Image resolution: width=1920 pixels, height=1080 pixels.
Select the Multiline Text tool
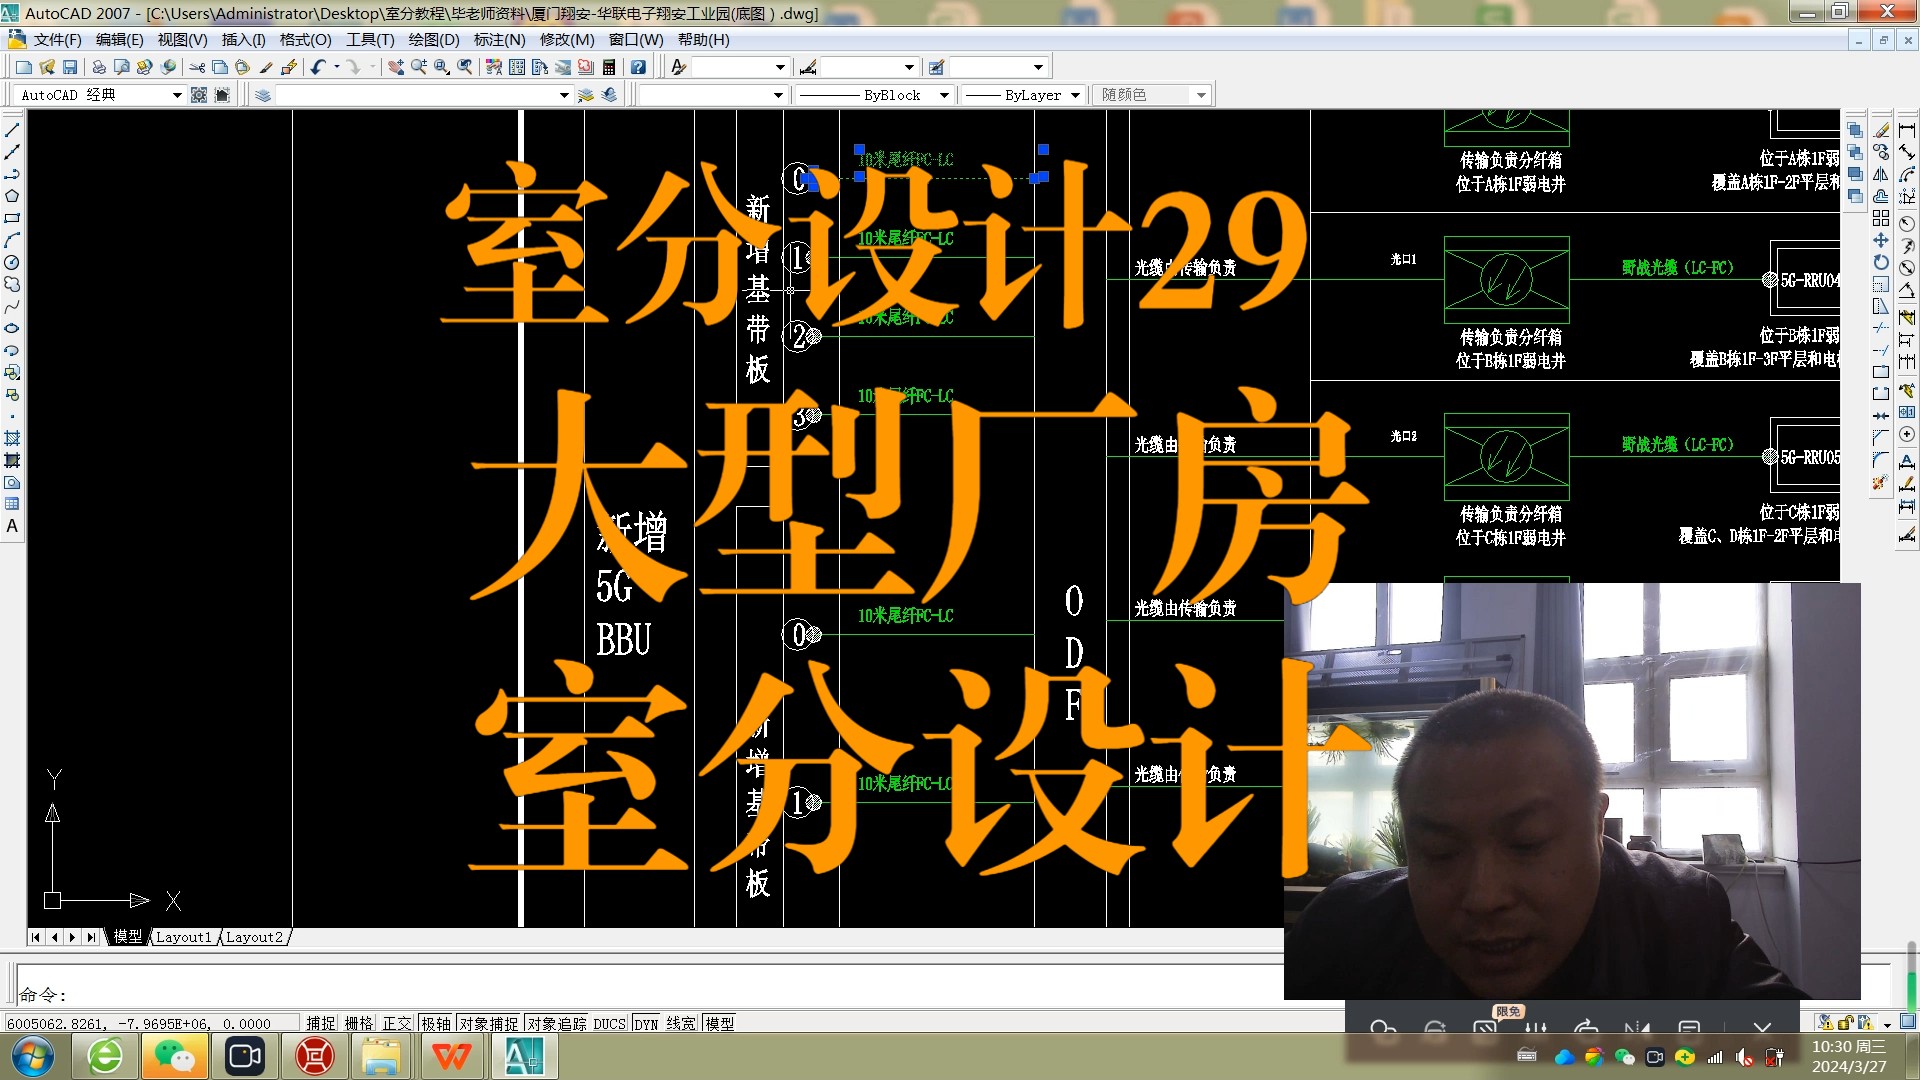(x=12, y=526)
